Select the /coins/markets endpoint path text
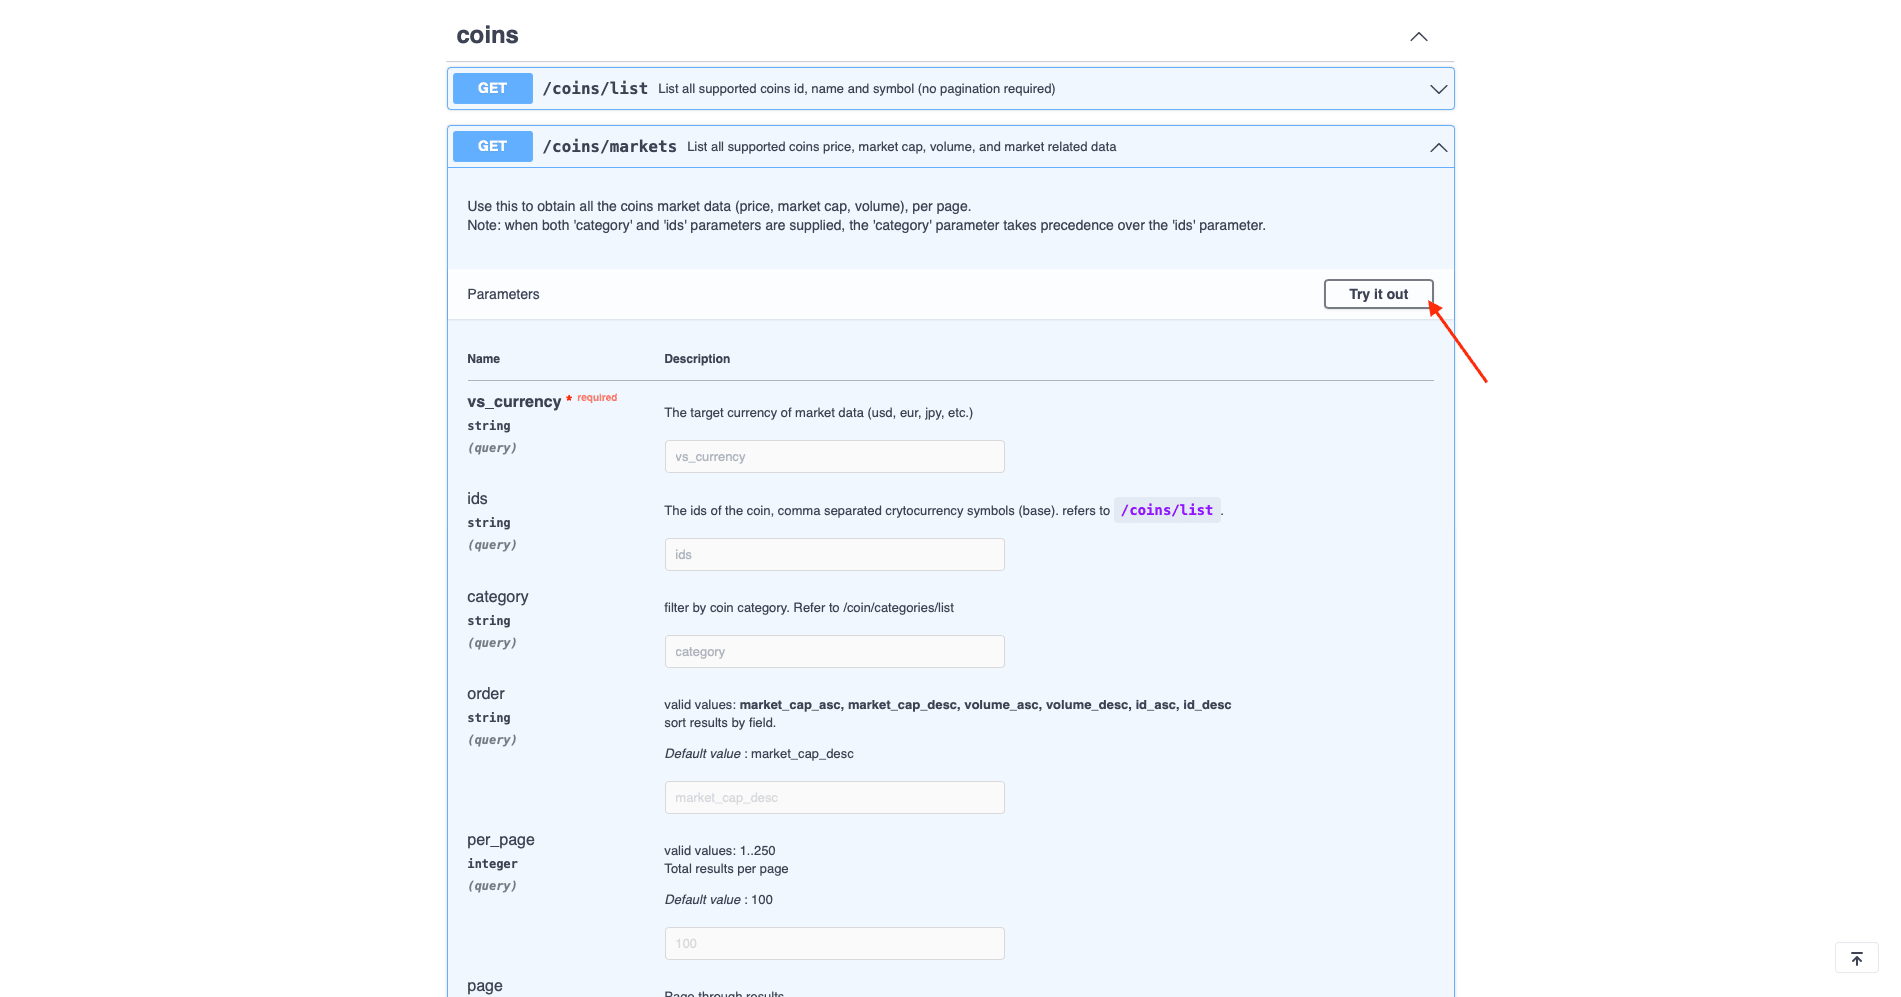Screen dimensions: 1901x997 point(609,146)
